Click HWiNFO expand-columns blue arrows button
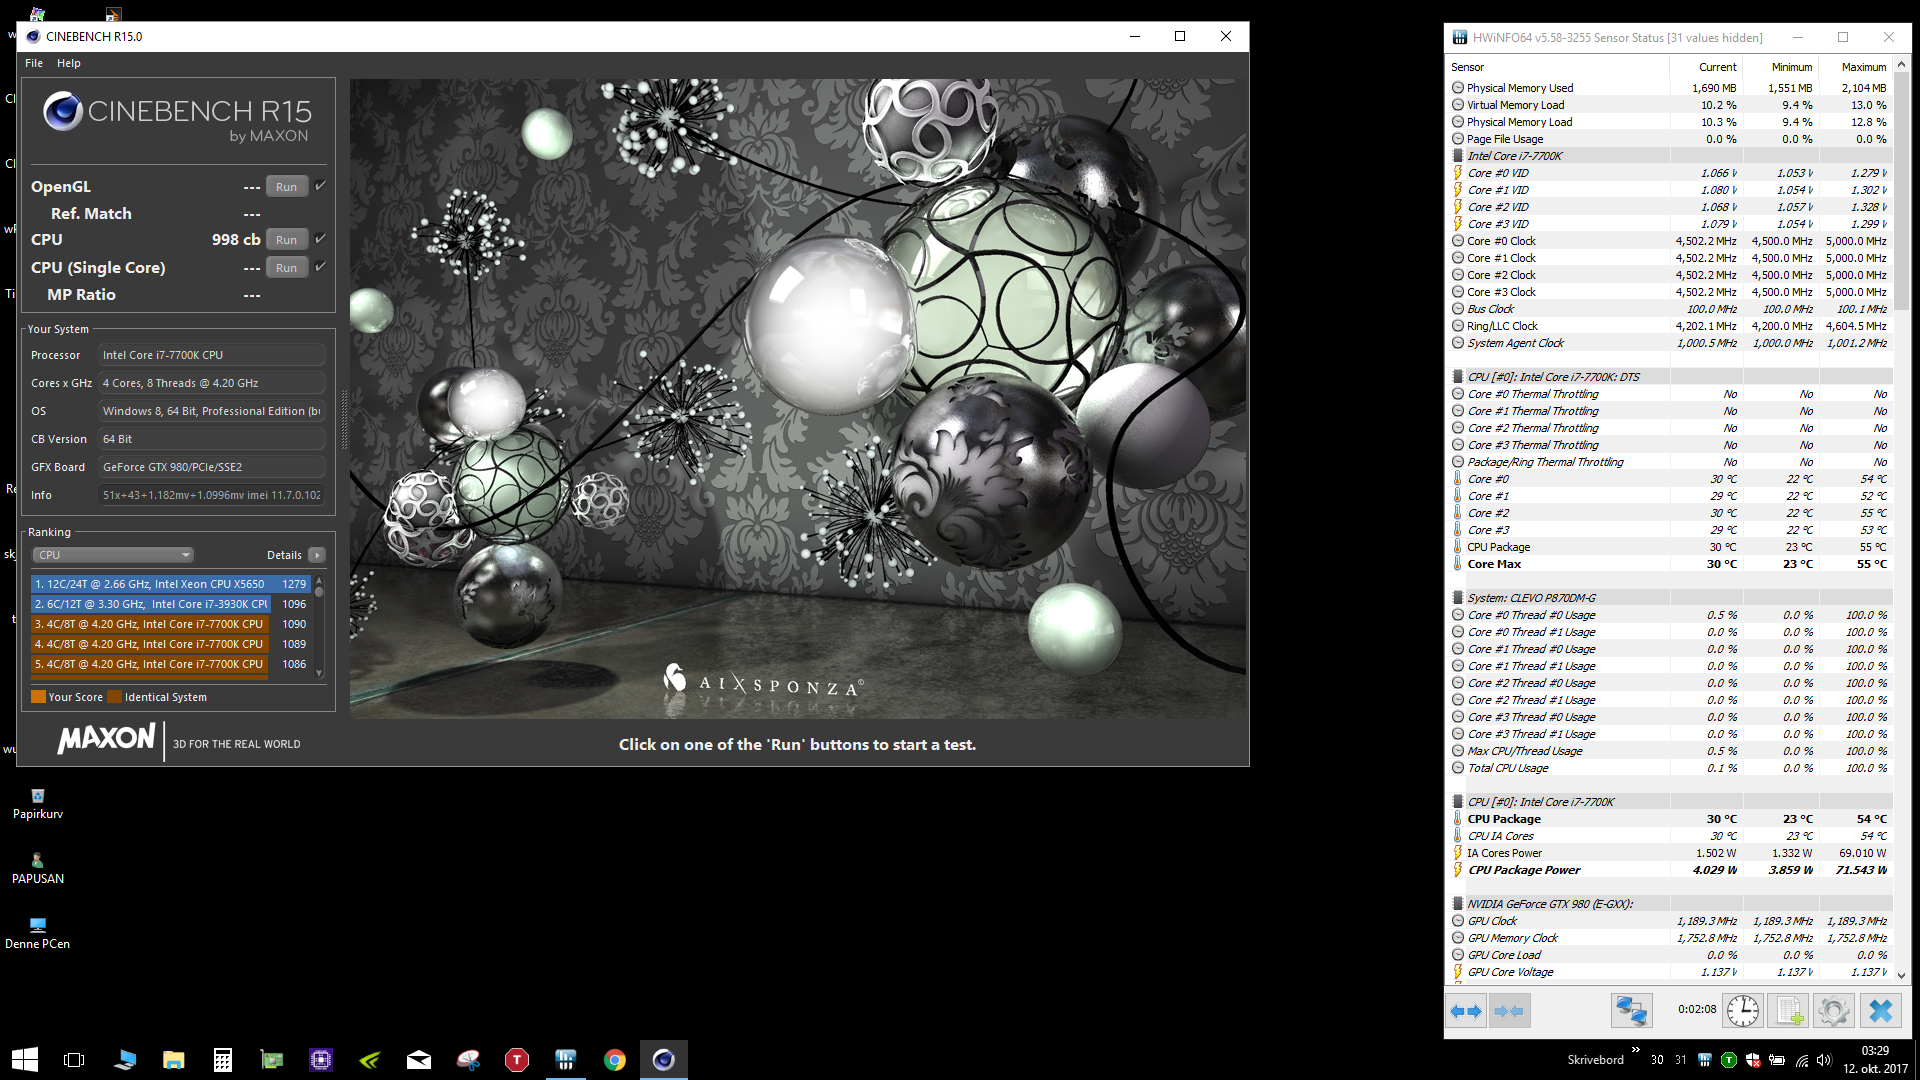Screen dimensions: 1920x1080 pos(1466,1011)
